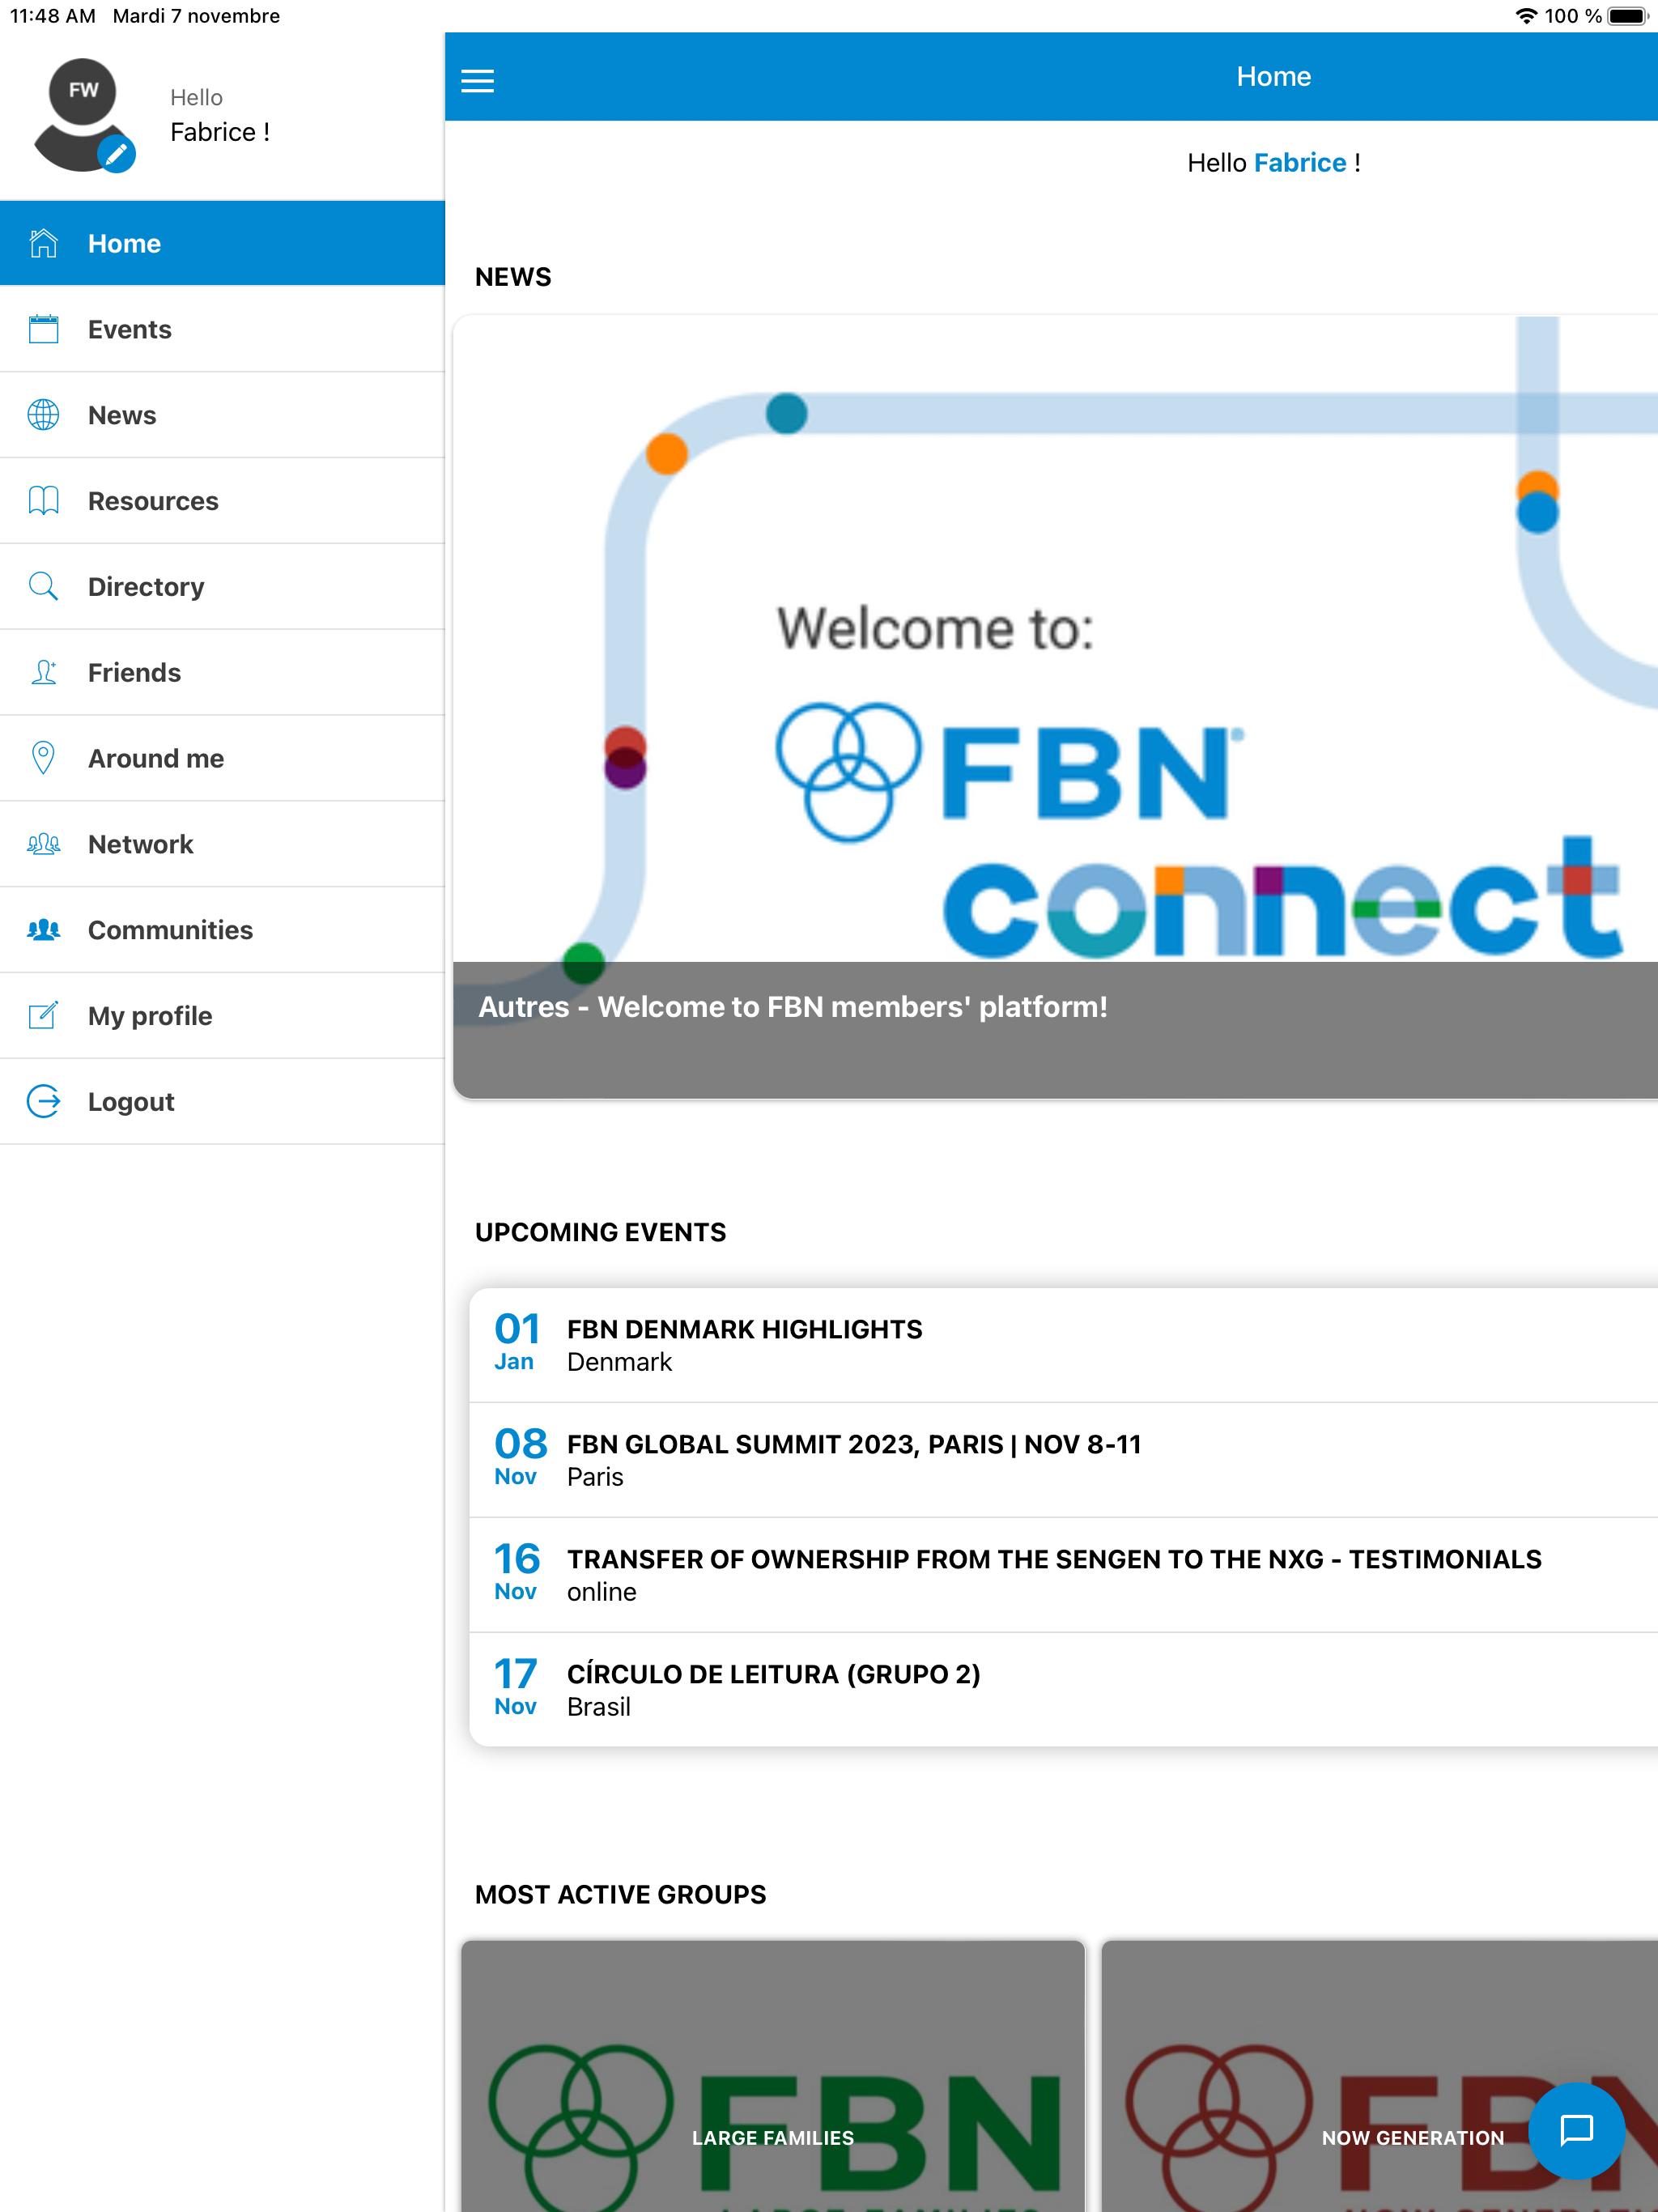This screenshot has width=1658, height=2212.
Task: Open the Círculo de Leitura (Grupo 2) event
Action: (x=1063, y=1690)
